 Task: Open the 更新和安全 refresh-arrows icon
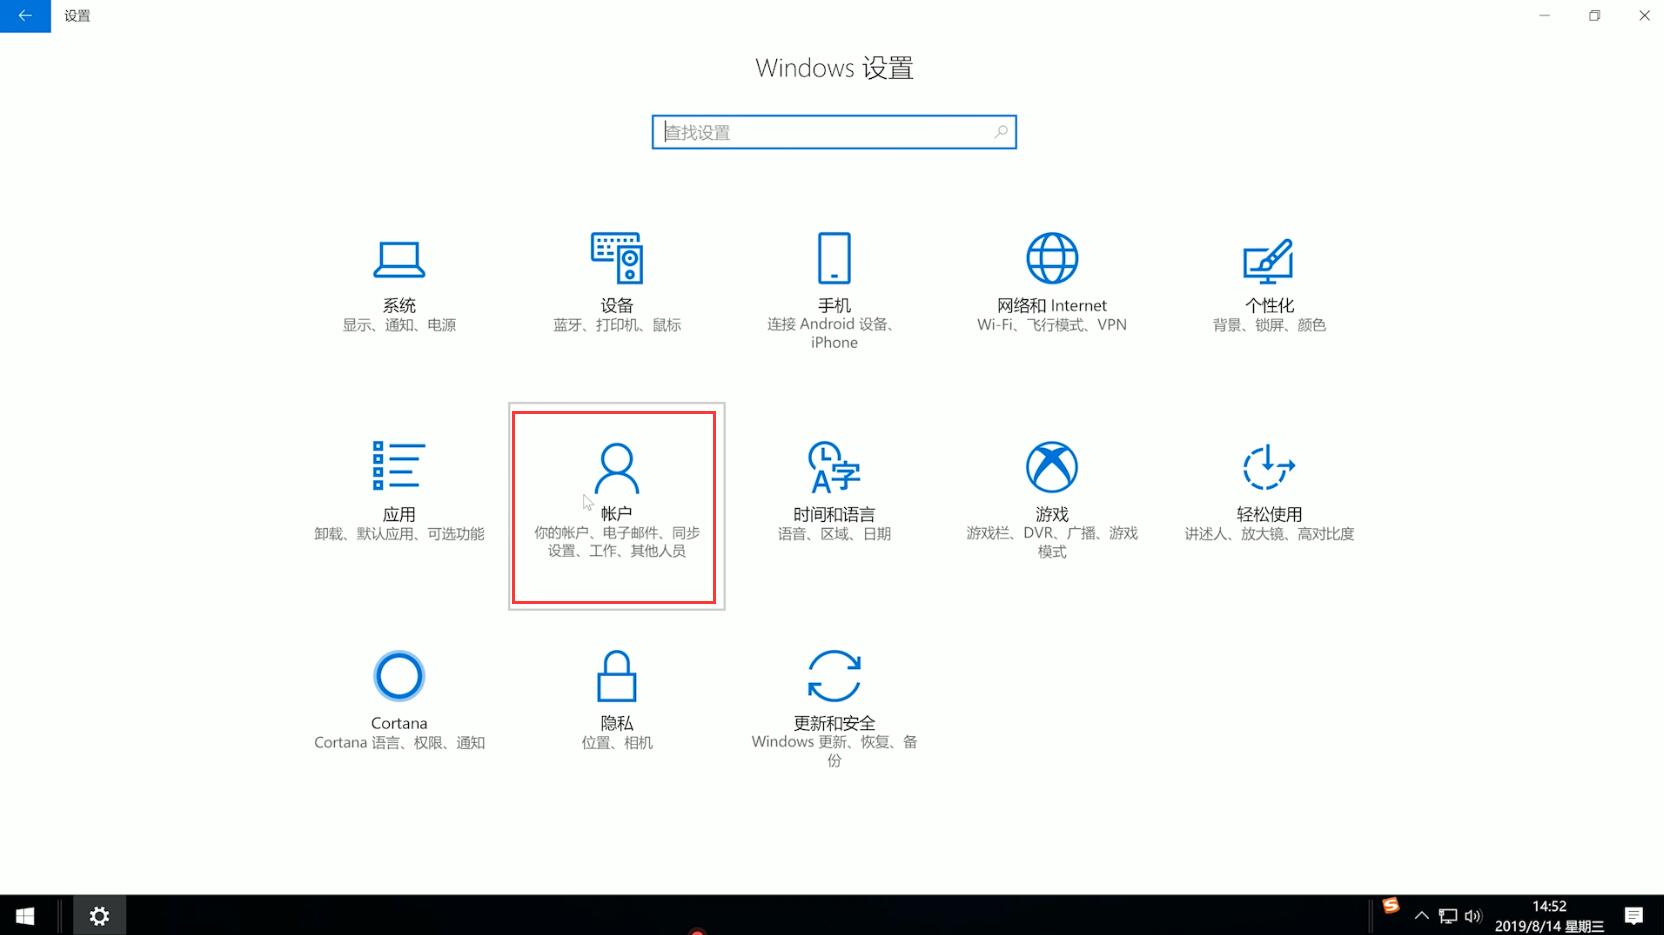[834, 676]
